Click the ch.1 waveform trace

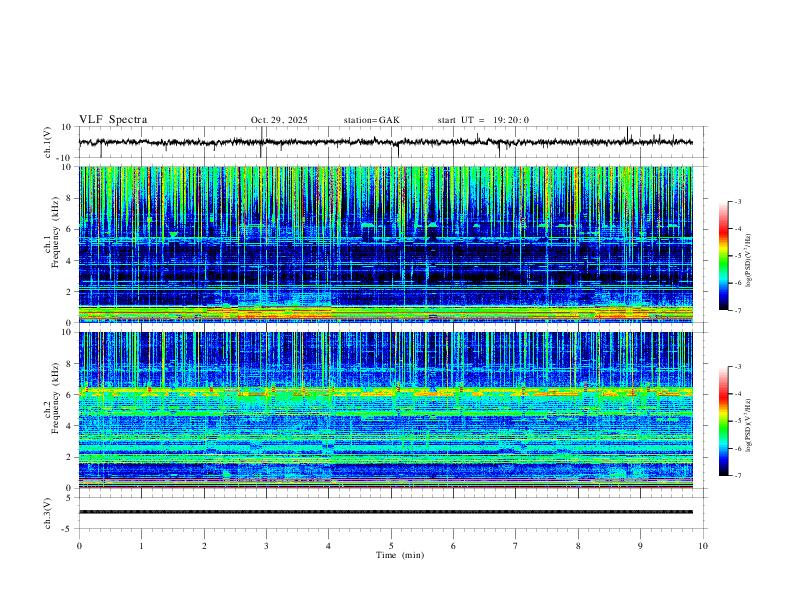pos(386,142)
